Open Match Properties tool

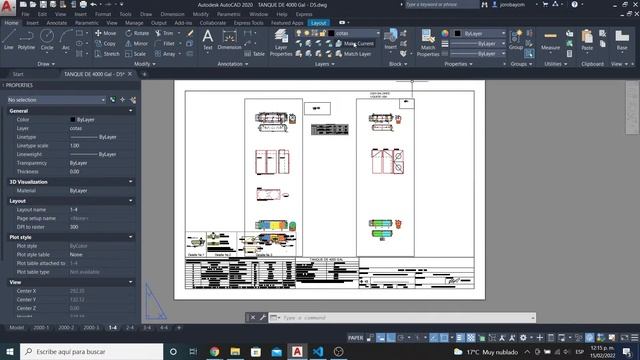tap(428, 42)
